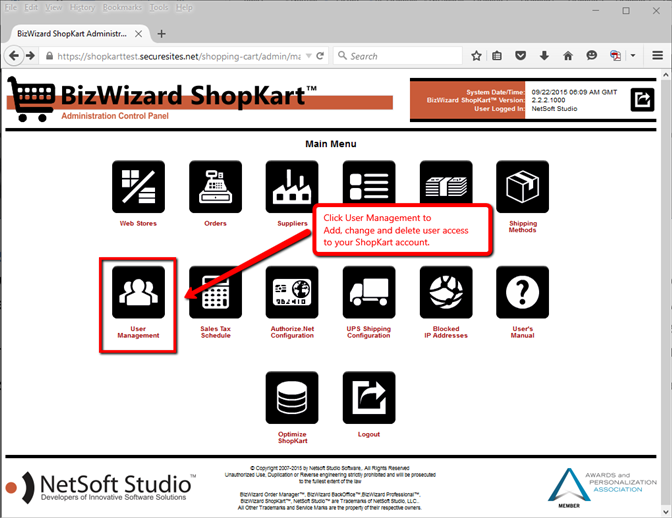Show bookmarks list icon in toolbar

pos(497,56)
